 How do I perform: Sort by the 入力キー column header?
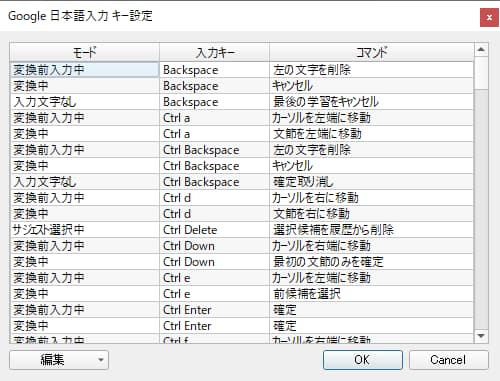point(214,52)
